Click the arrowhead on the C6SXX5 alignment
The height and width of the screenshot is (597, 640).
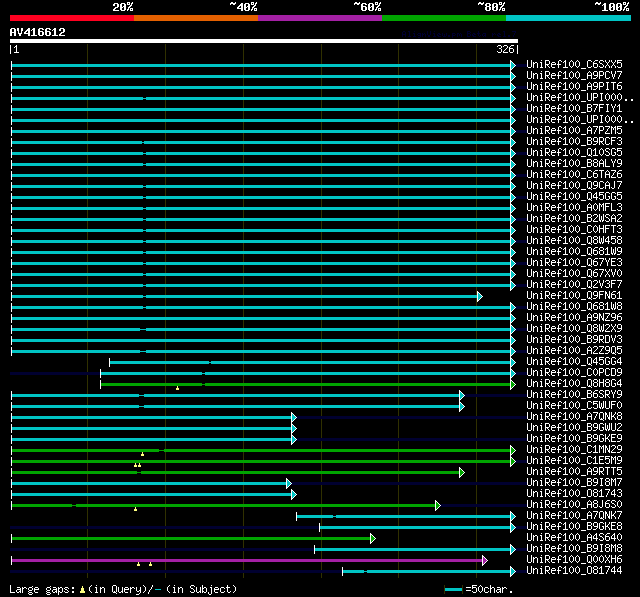click(513, 65)
